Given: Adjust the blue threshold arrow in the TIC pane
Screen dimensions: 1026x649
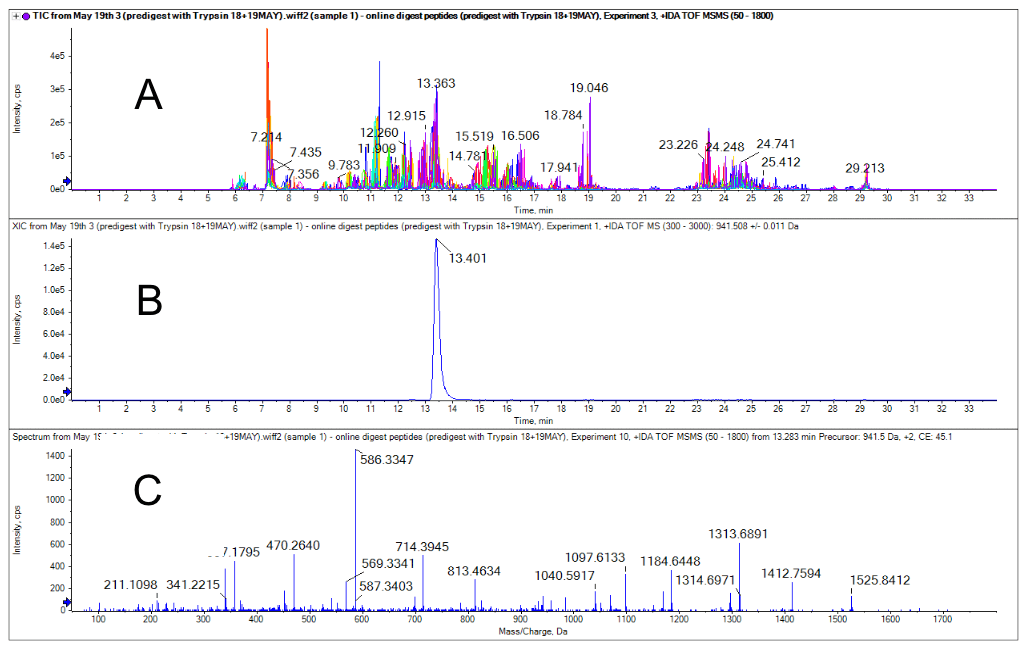Looking at the screenshot, I should point(66,181).
